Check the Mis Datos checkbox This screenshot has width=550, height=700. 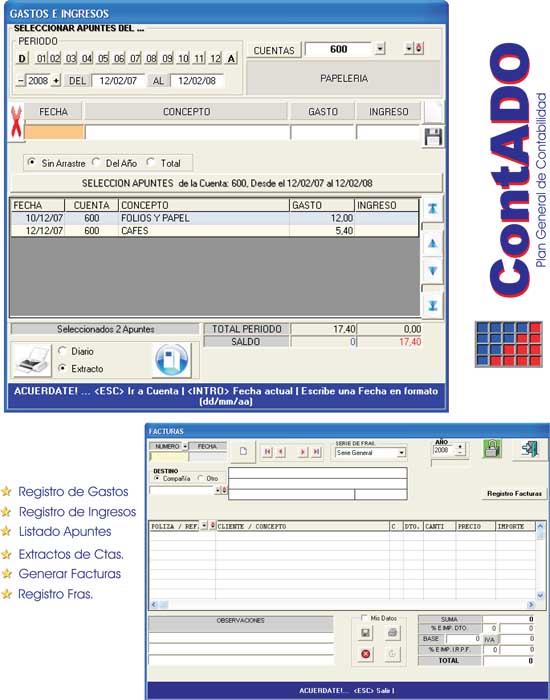pos(364,618)
